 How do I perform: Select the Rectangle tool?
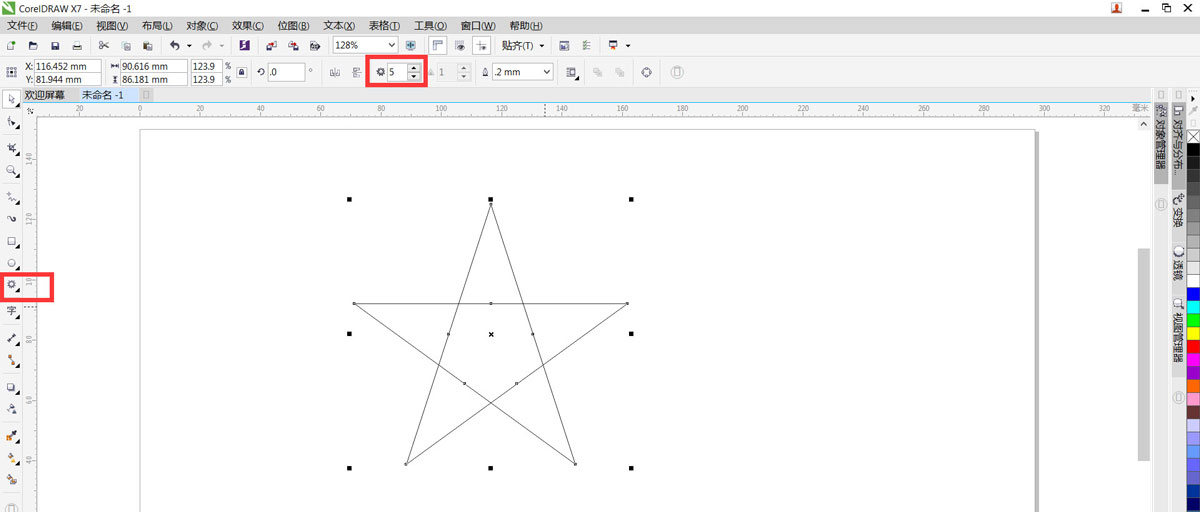[12, 242]
